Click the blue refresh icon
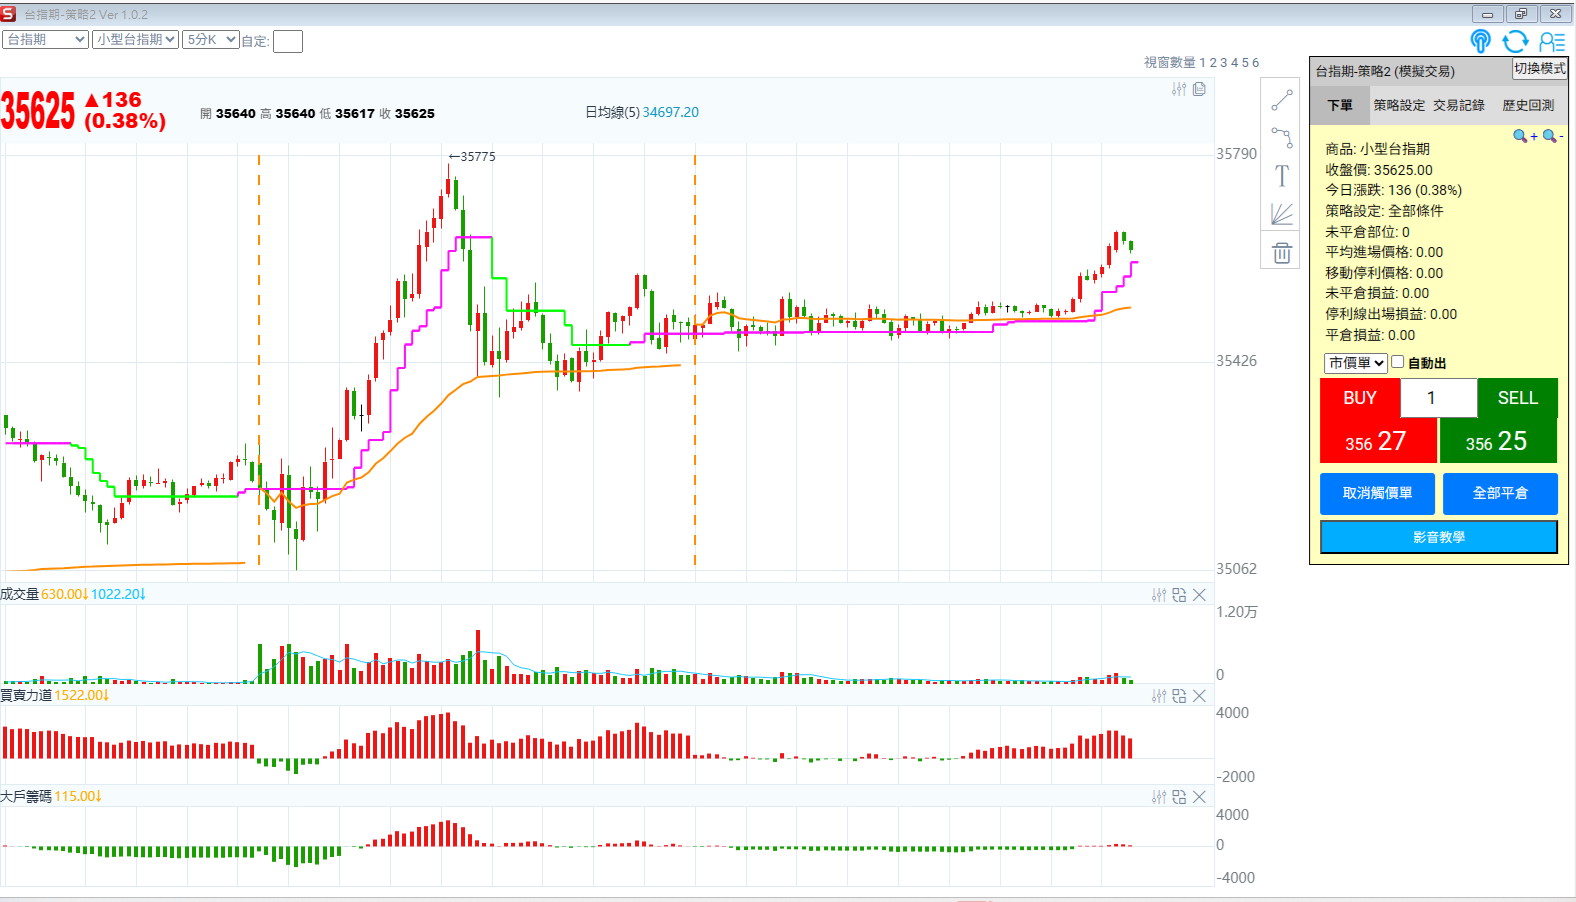The image size is (1576, 902). point(1516,41)
